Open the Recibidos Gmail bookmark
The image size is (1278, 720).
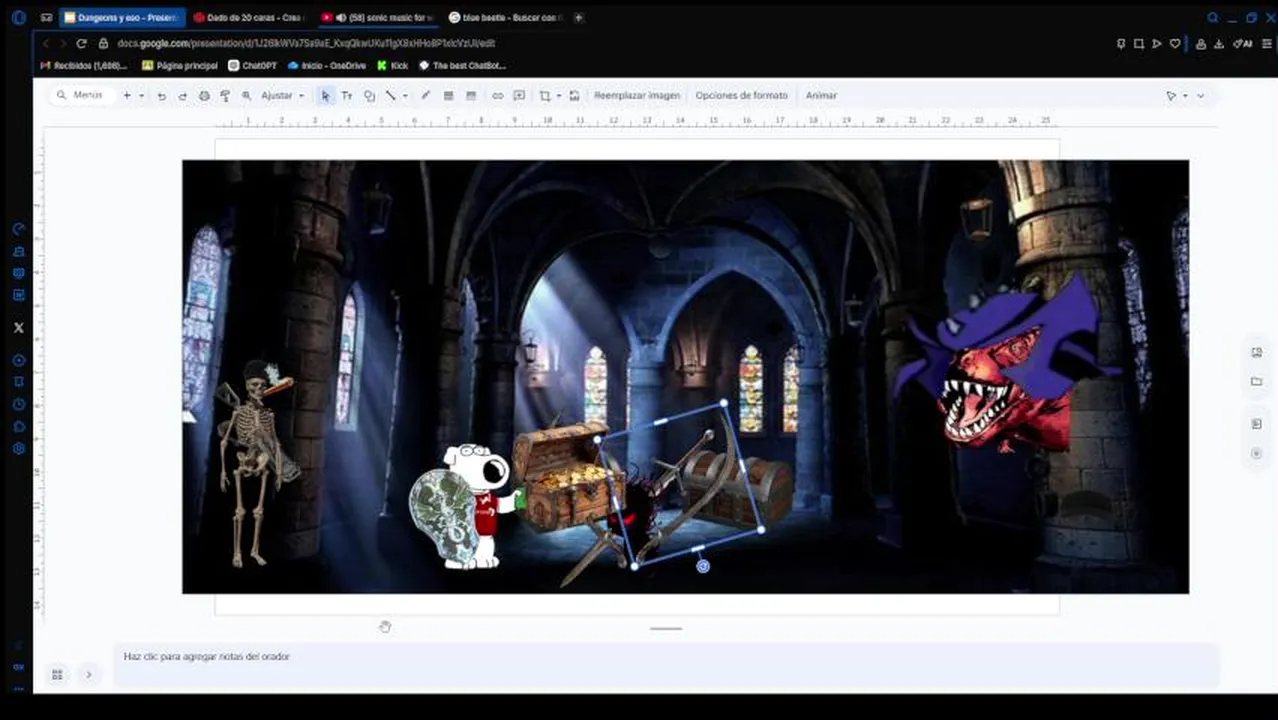(x=83, y=66)
